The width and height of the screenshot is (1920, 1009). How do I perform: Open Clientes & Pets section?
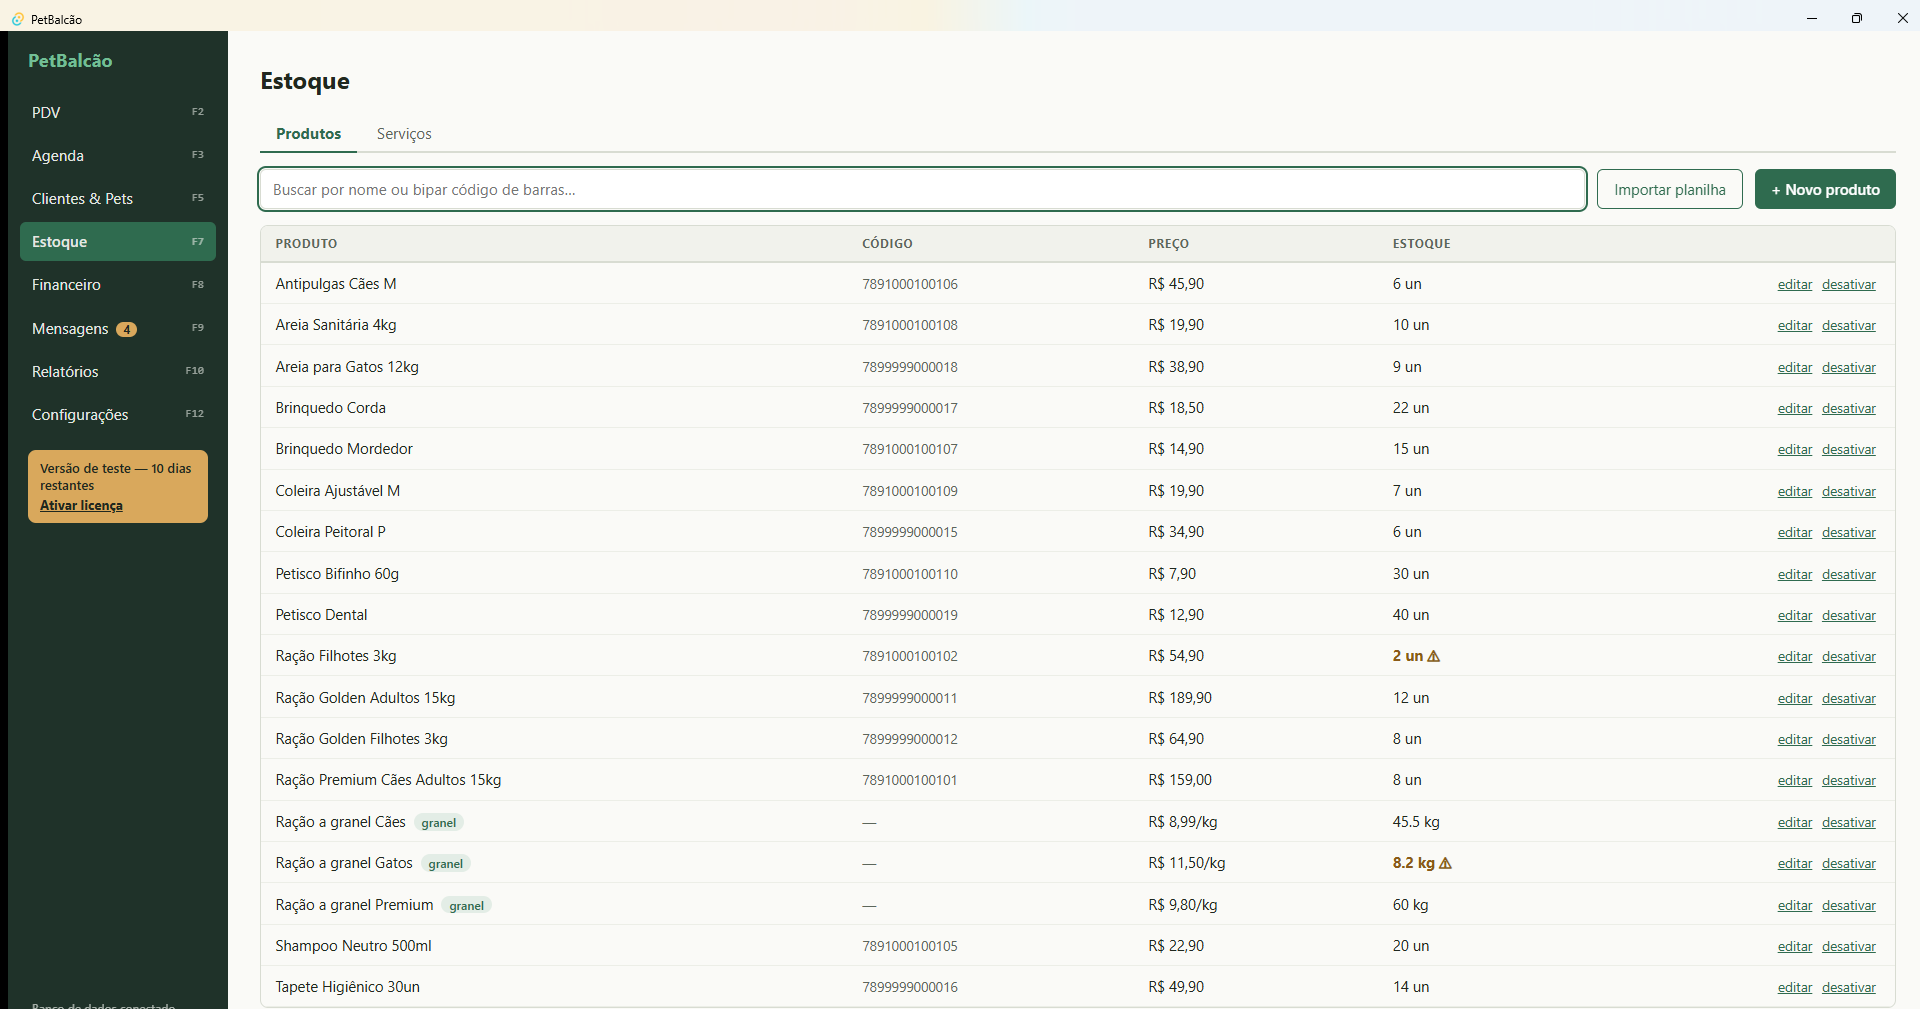[x=118, y=198]
